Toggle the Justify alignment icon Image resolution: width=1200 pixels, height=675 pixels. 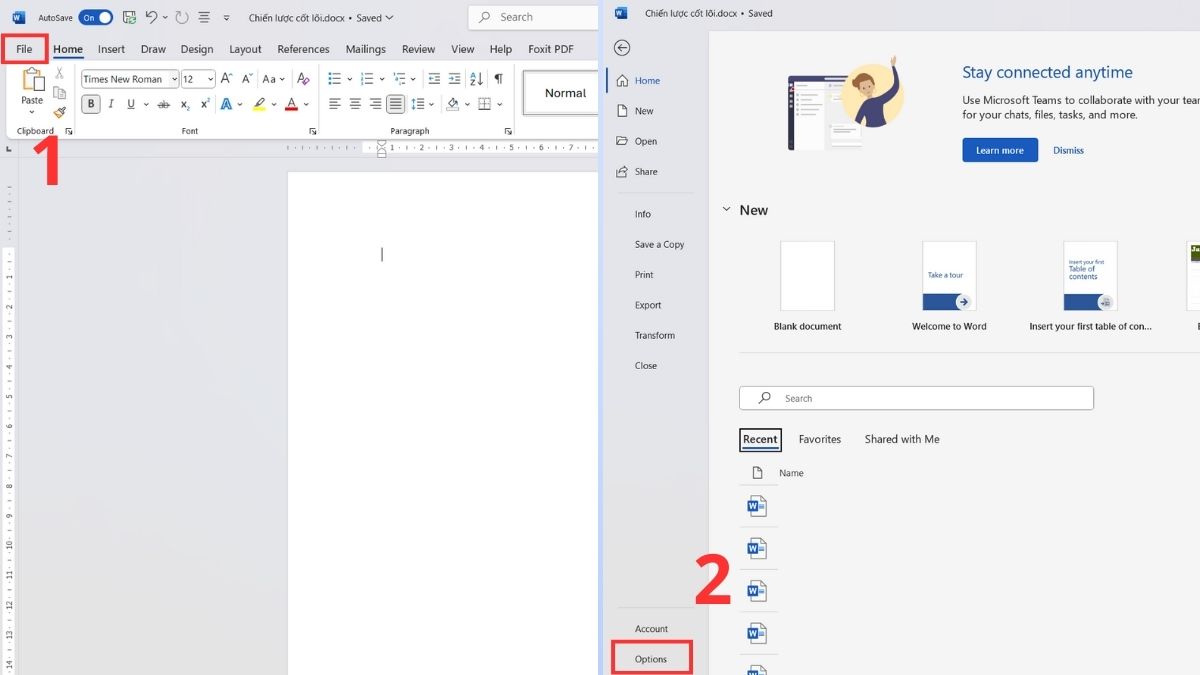tap(396, 104)
